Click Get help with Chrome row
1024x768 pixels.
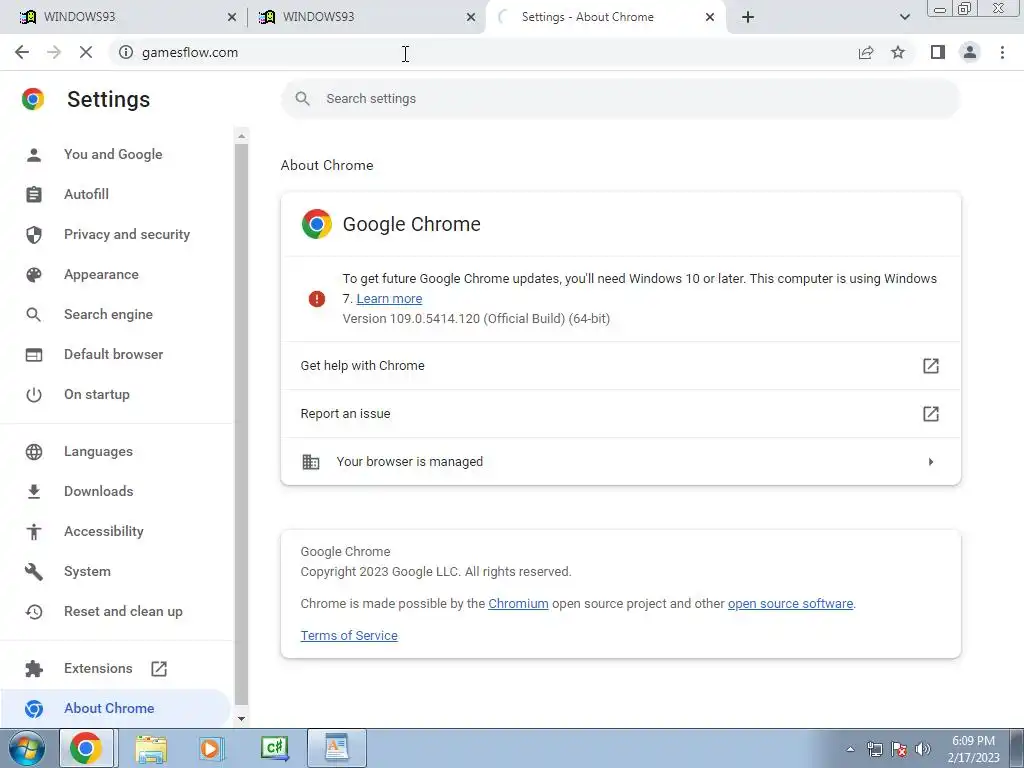click(620, 366)
